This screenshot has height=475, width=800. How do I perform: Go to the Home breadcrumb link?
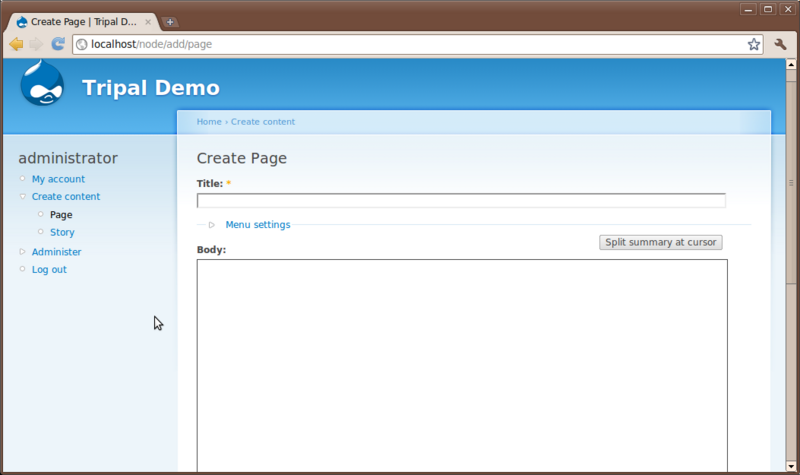point(209,122)
